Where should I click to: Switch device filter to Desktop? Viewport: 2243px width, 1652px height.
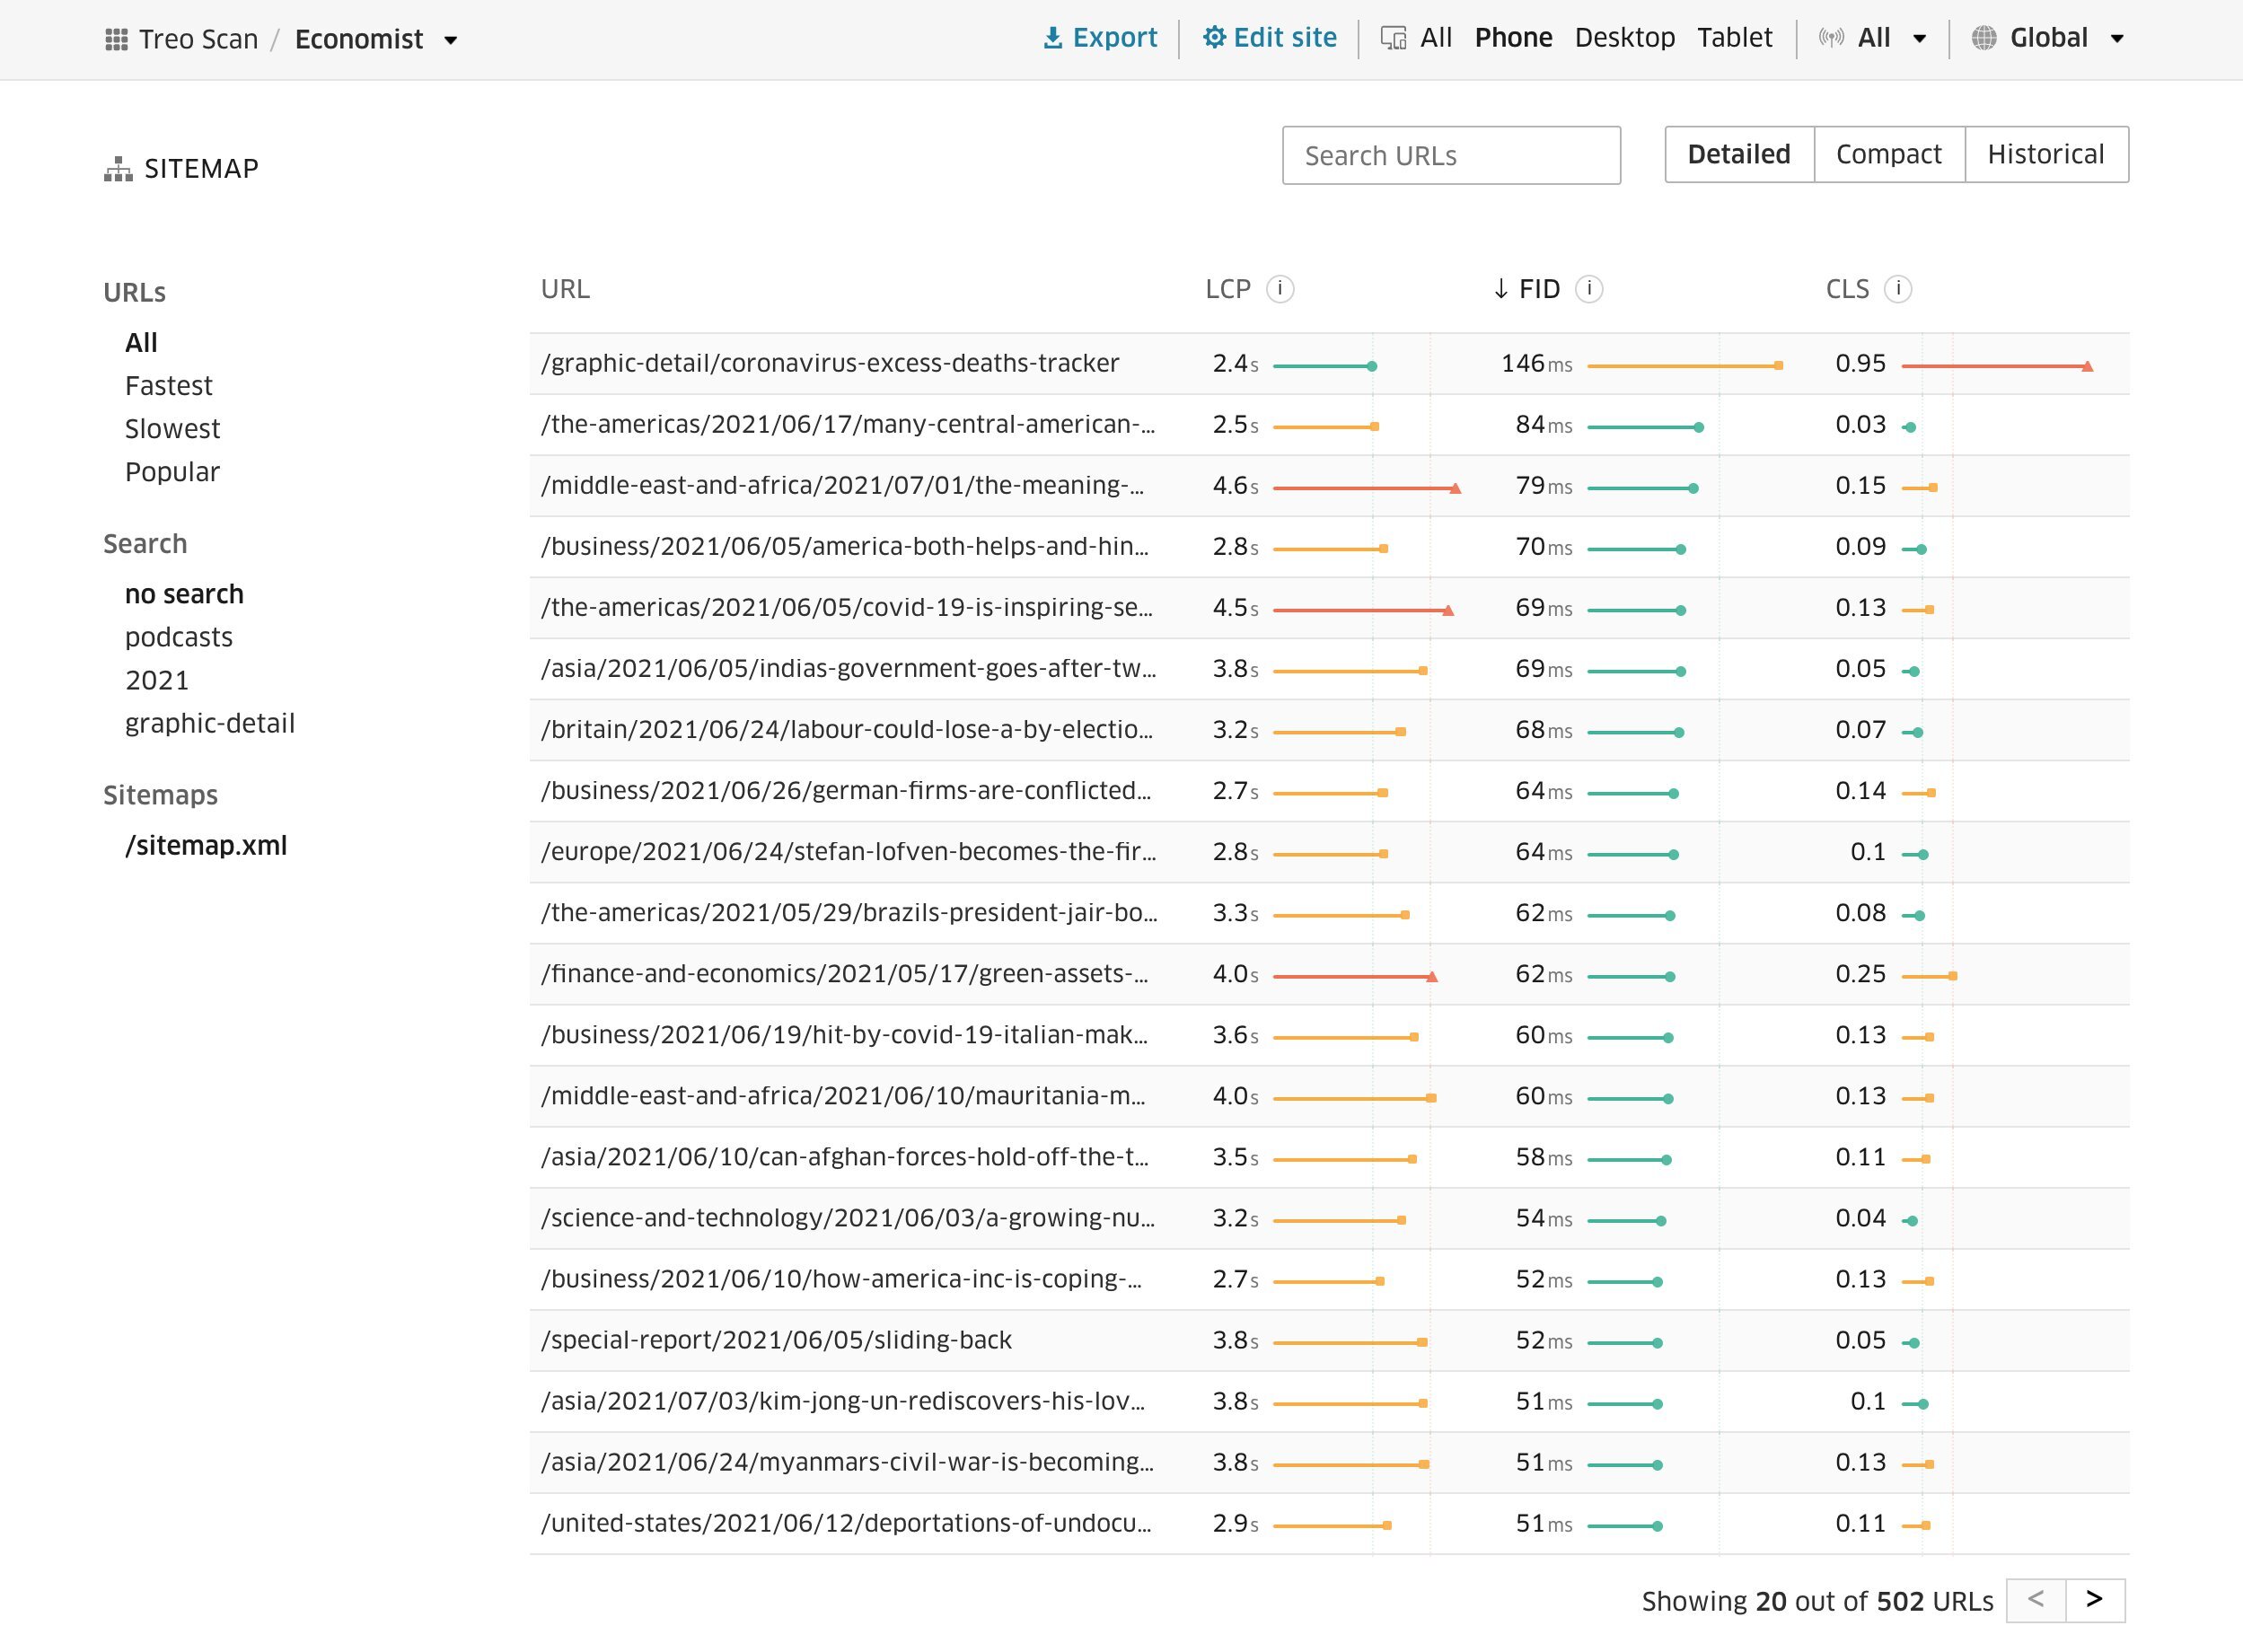point(1624,37)
